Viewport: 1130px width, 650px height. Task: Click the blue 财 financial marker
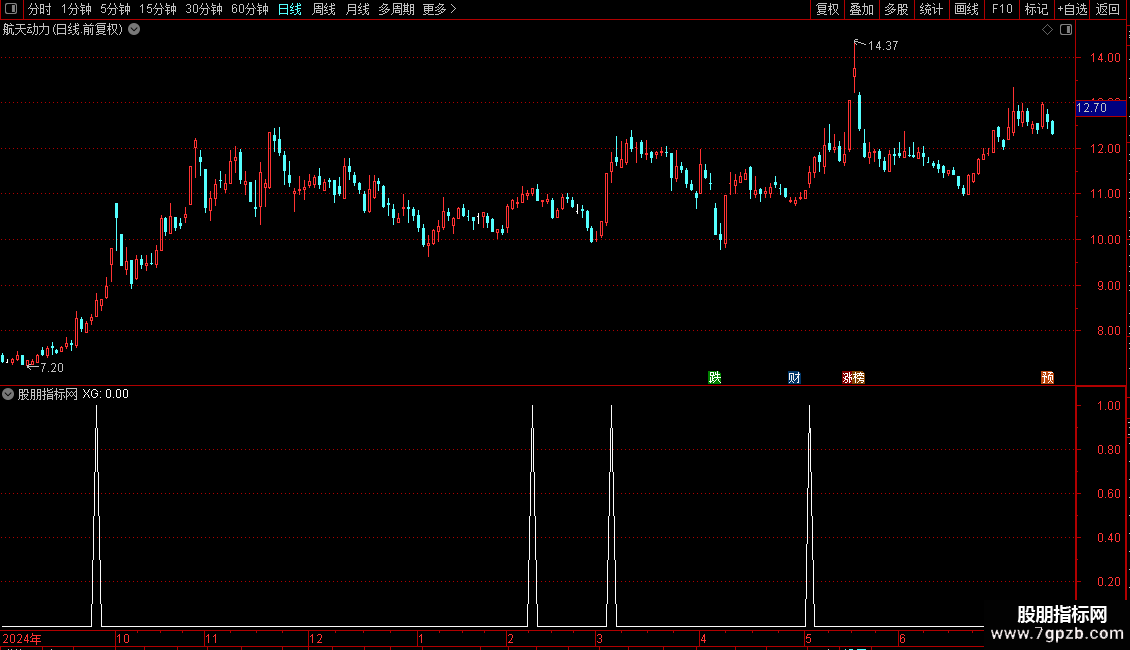(x=794, y=378)
